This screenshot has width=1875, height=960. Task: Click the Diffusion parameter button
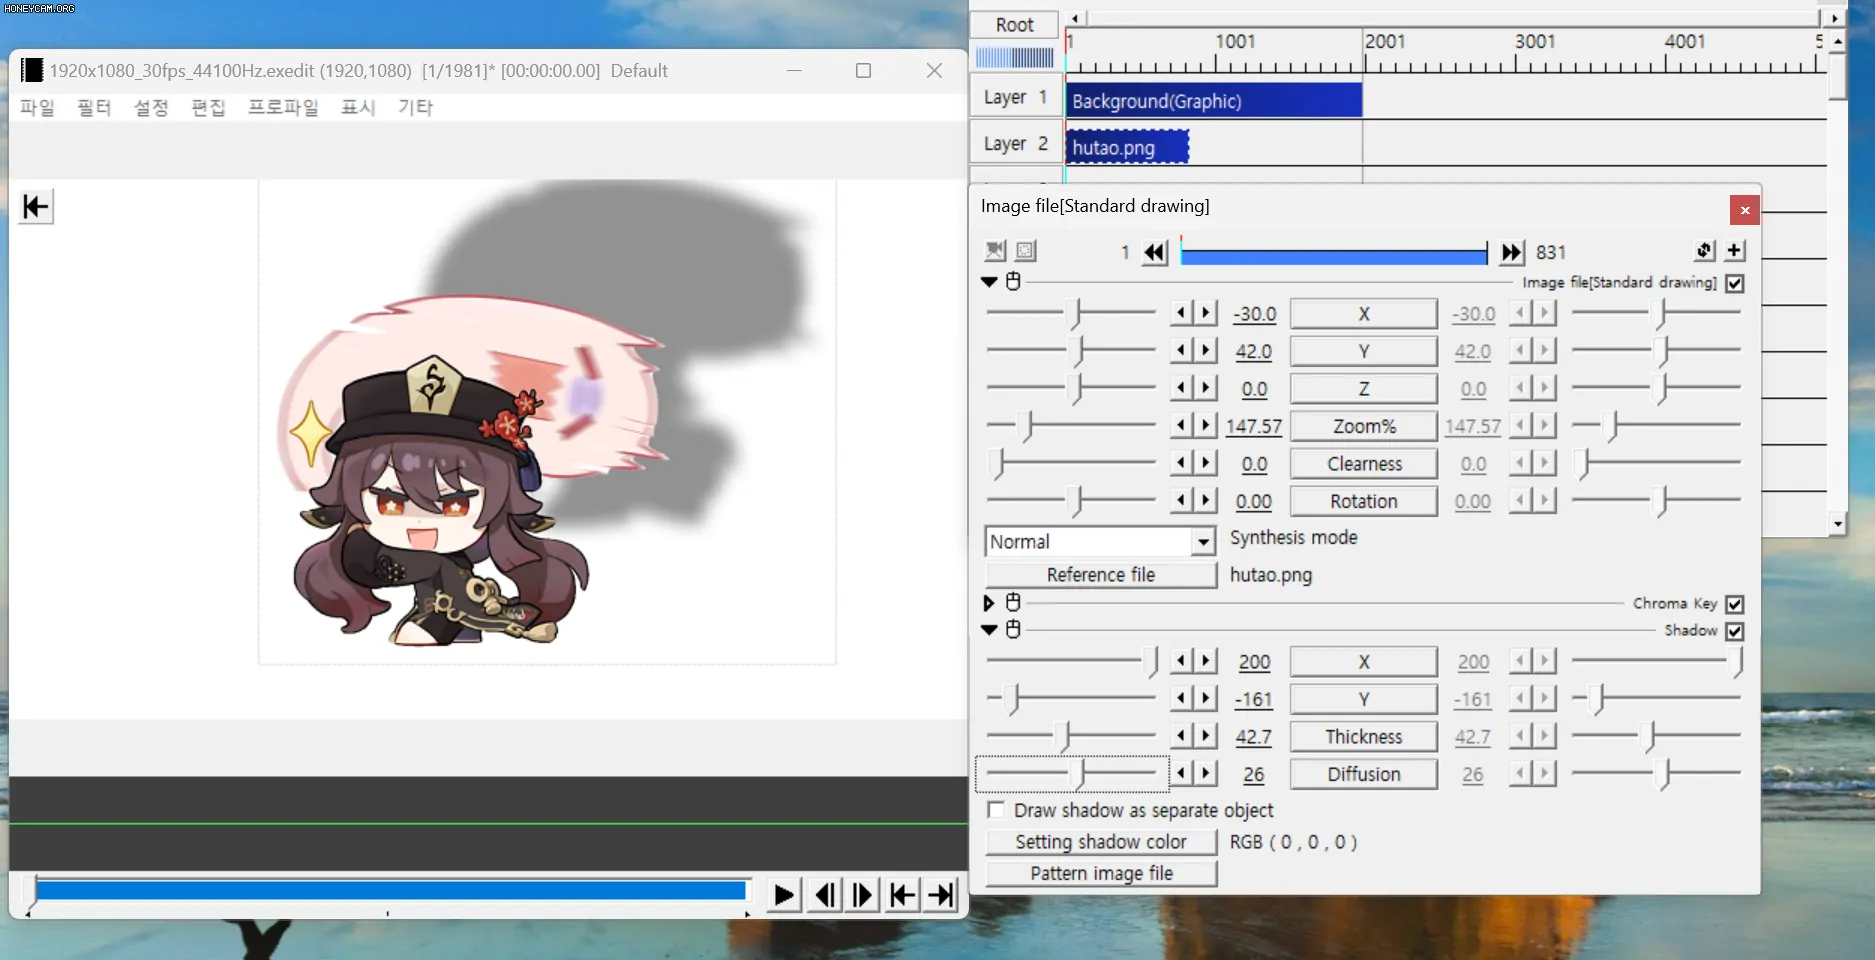(x=1364, y=774)
